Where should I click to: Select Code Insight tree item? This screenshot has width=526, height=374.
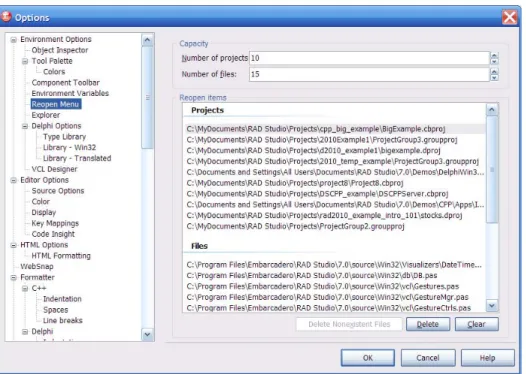click(53, 234)
